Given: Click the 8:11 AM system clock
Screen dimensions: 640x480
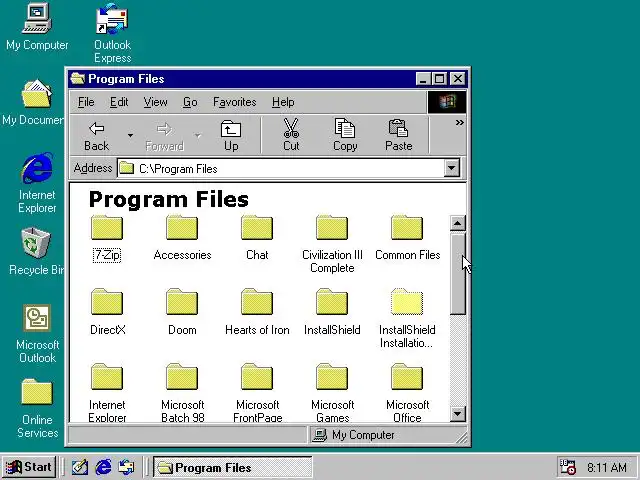Looking at the screenshot, I should (607, 467).
